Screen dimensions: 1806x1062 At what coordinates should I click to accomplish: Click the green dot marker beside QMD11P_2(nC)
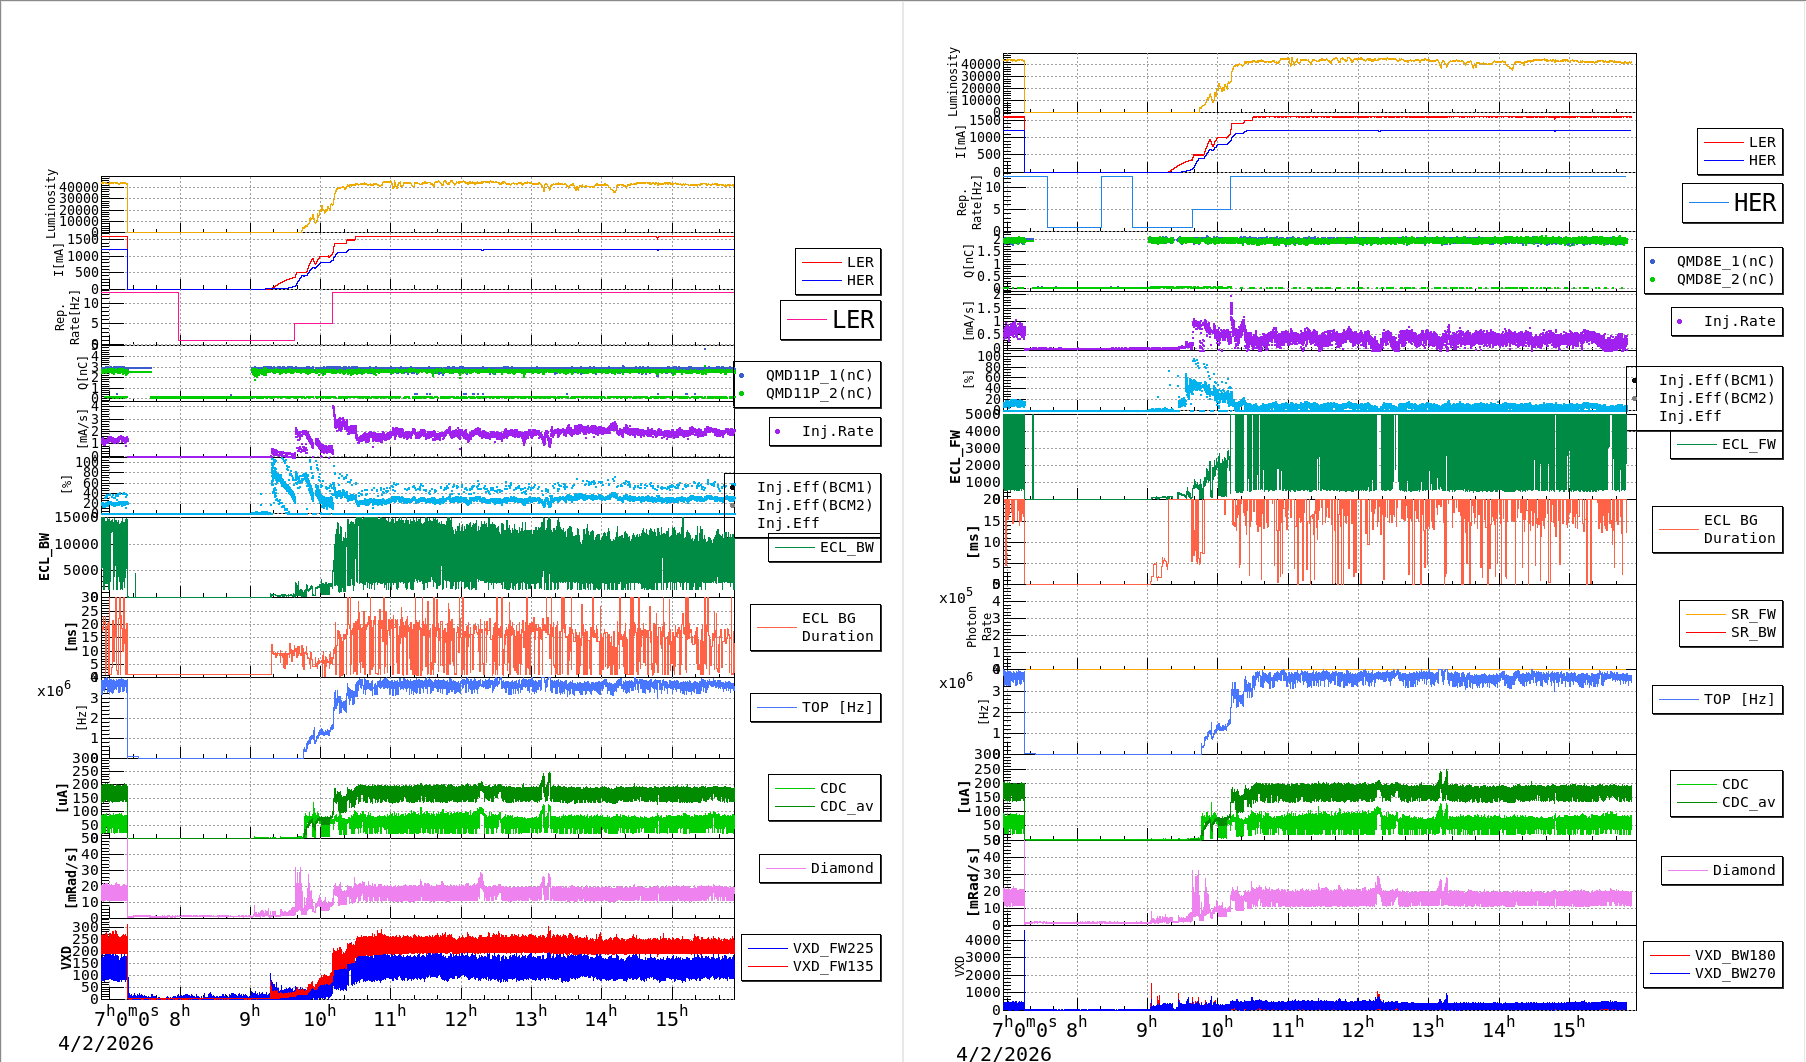click(741, 394)
